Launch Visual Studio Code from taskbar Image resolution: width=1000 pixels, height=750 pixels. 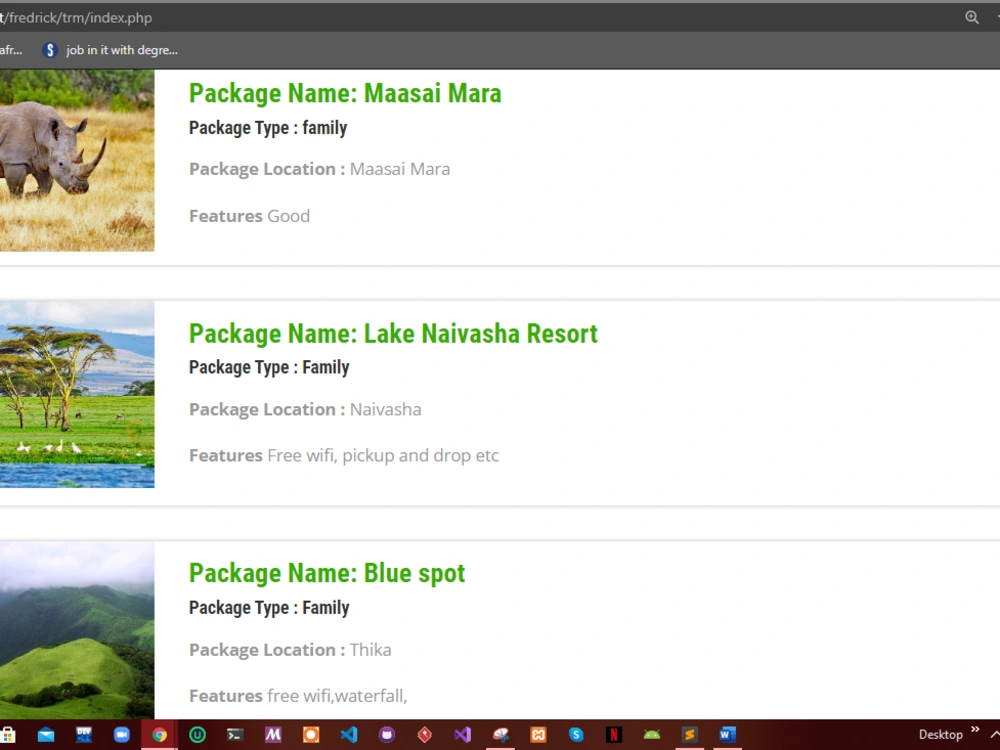click(349, 735)
